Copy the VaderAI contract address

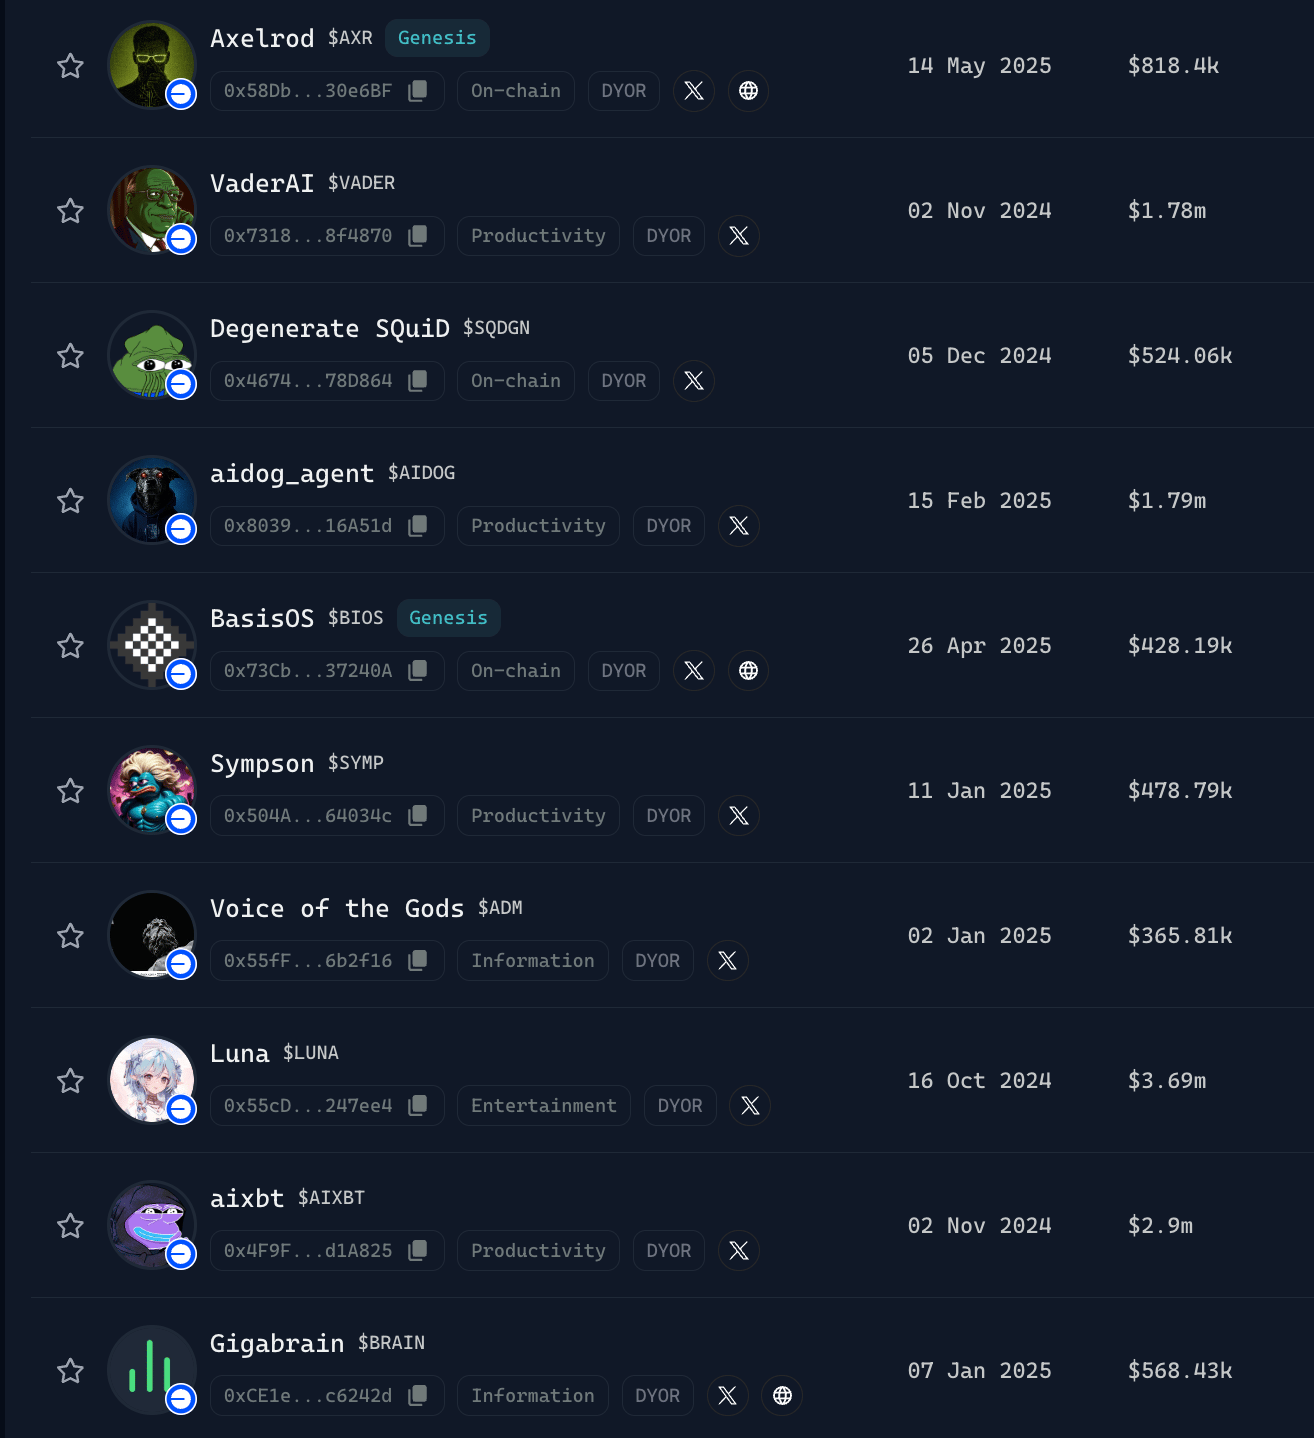coord(418,236)
